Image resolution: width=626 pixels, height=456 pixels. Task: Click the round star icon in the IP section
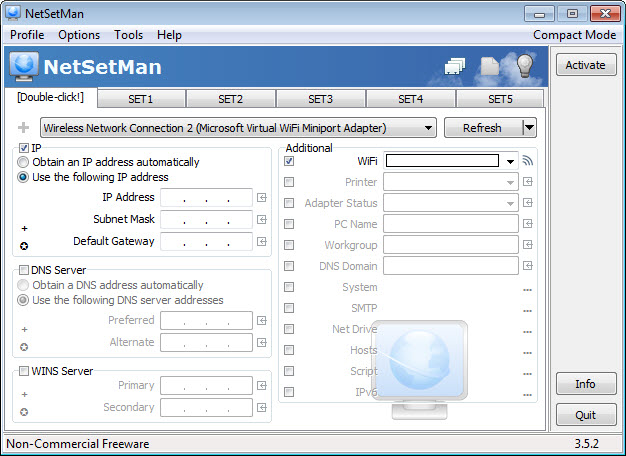[24, 246]
